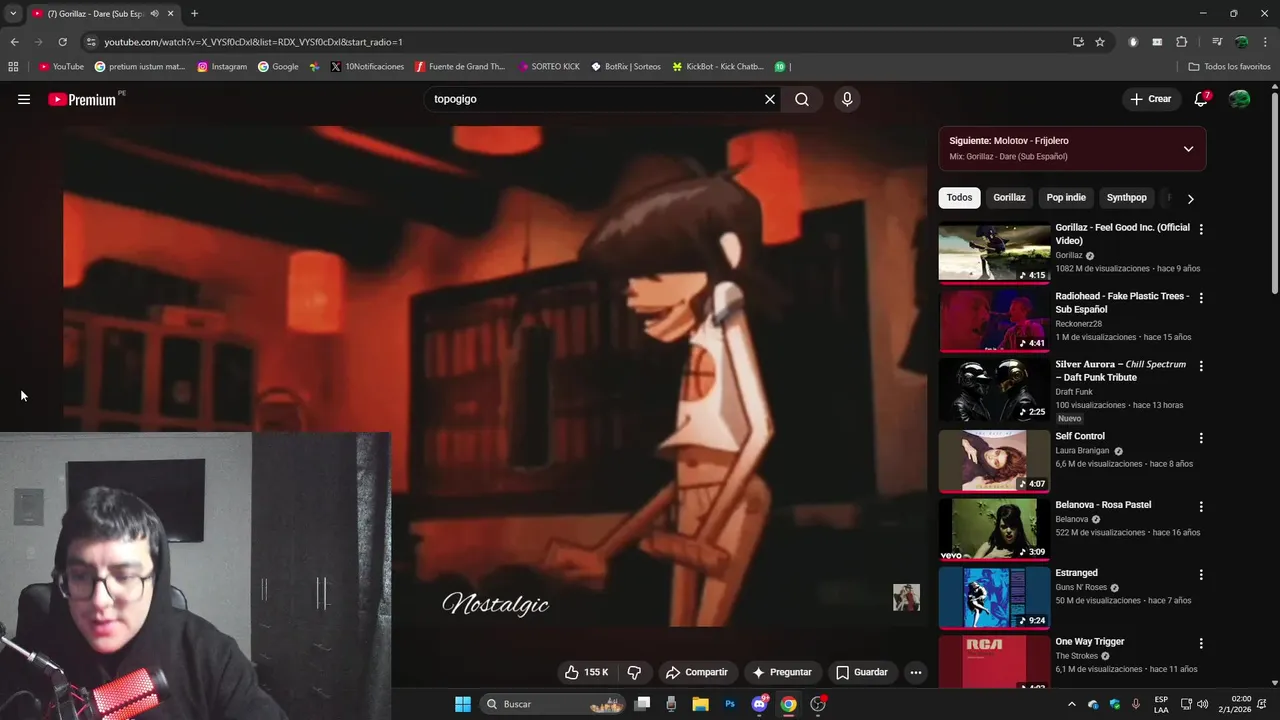
Task: Select the Synthpop filter chip
Action: pyautogui.click(x=1126, y=197)
